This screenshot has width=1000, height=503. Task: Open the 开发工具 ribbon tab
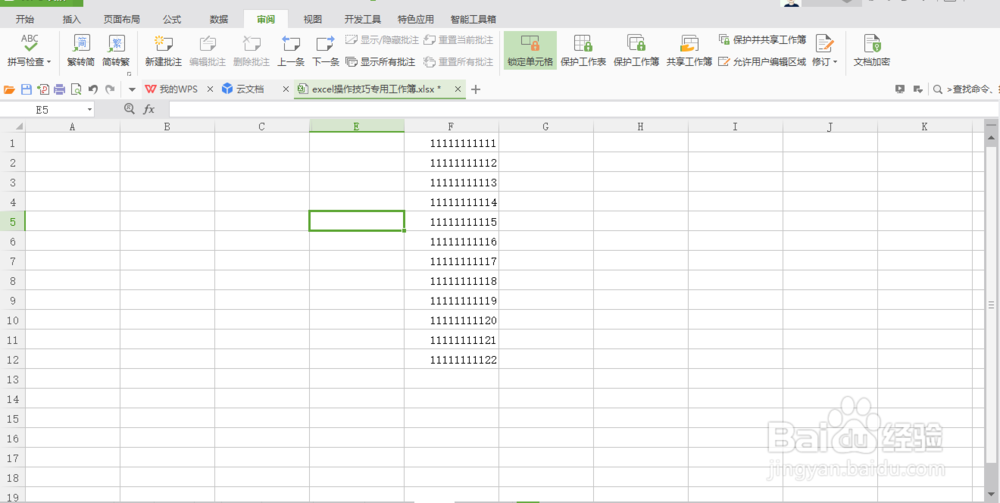coord(362,19)
